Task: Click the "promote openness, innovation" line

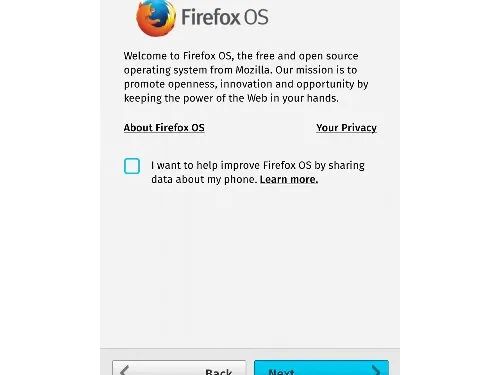Action: [x=246, y=84]
